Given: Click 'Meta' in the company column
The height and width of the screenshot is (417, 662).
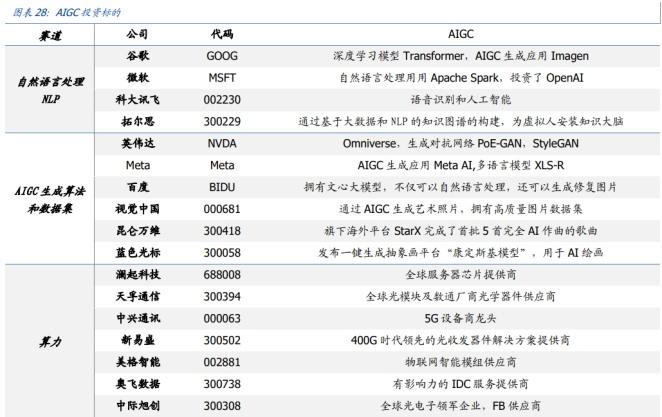Looking at the screenshot, I should coord(138,165).
